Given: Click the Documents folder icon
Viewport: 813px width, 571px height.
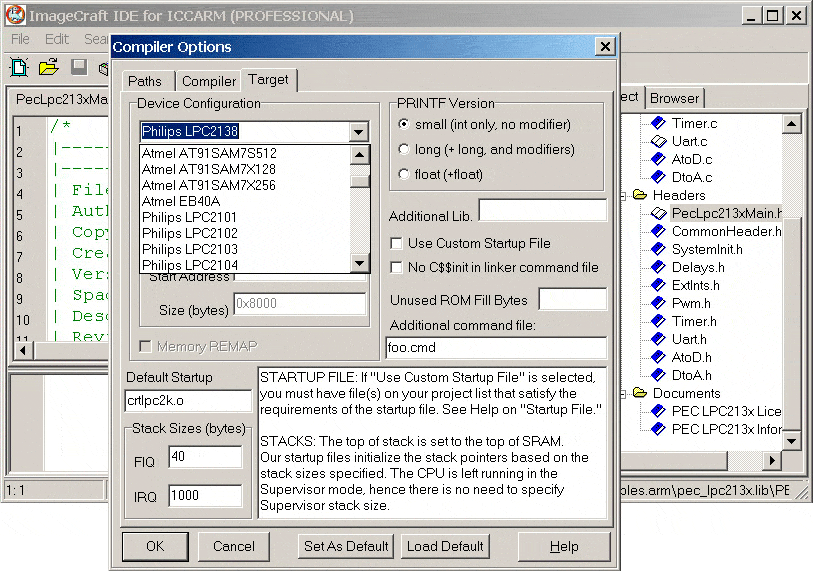Looking at the screenshot, I should [x=640, y=393].
